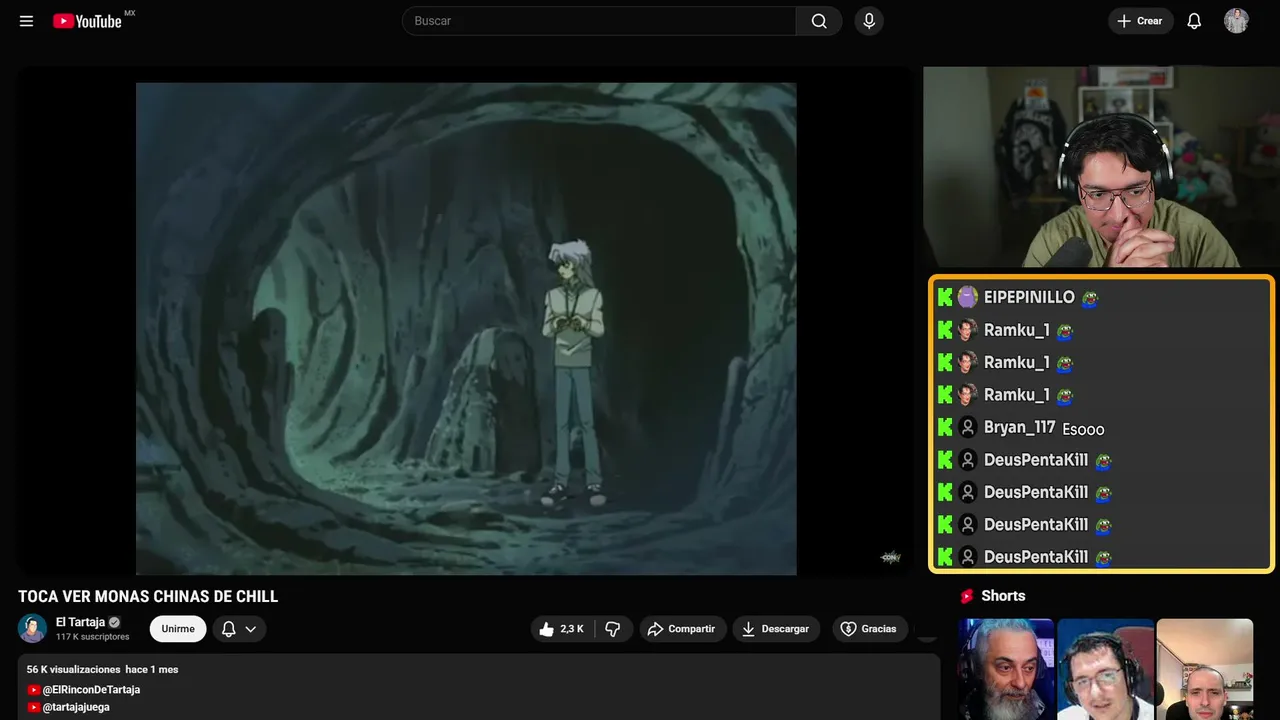Screen dimensions: 1280x720
Task: Open the YouTube guide hamburger menu
Action: (26, 21)
